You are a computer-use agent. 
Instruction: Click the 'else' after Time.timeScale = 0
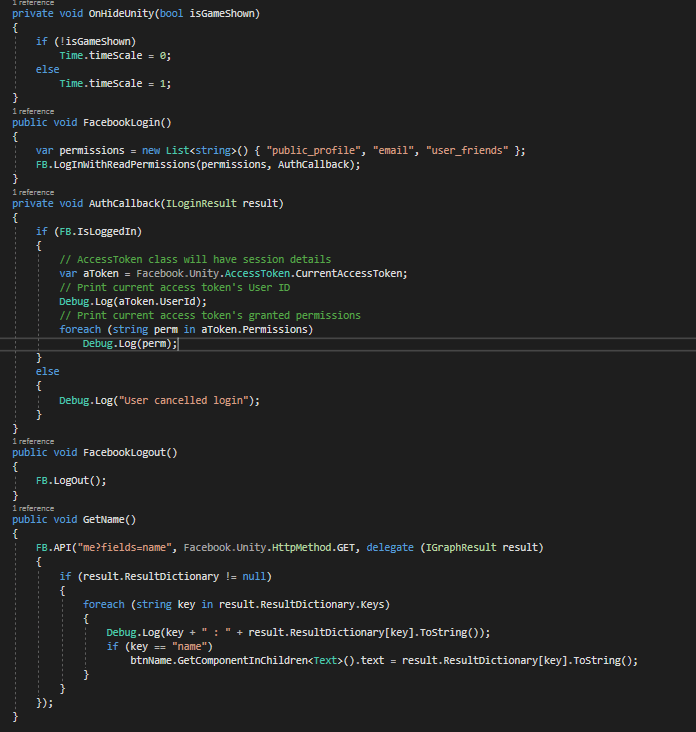point(48,70)
